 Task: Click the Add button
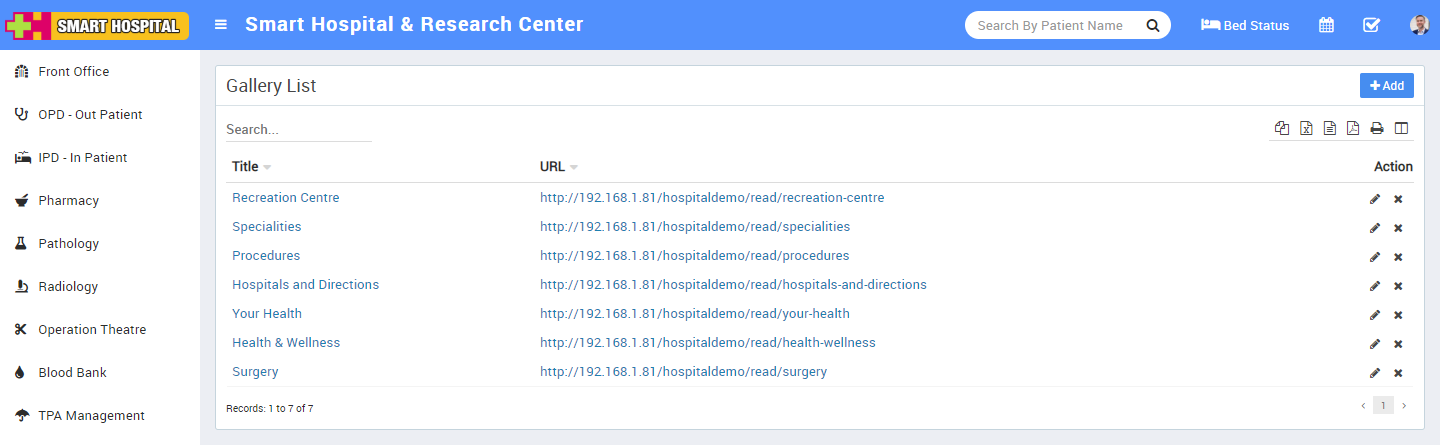1386,86
